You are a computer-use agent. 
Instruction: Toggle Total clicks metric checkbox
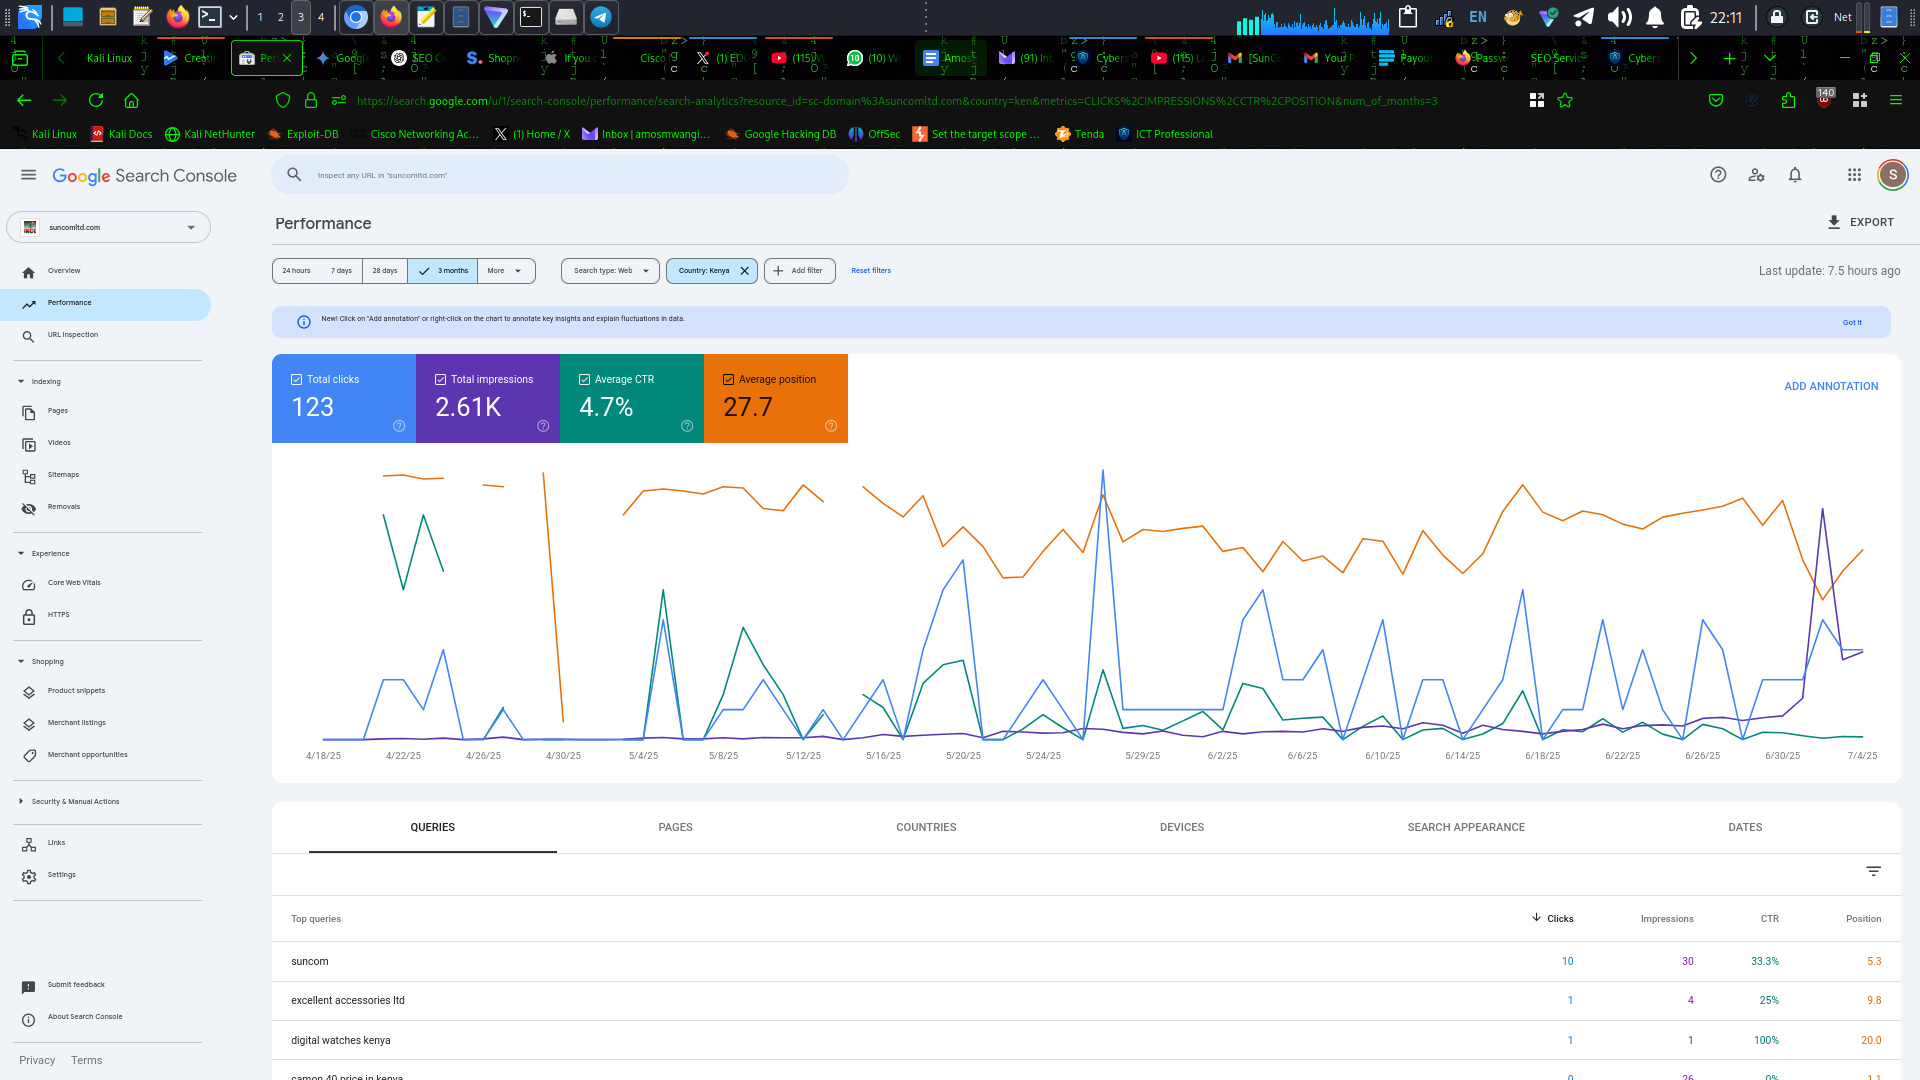point(296,379)
